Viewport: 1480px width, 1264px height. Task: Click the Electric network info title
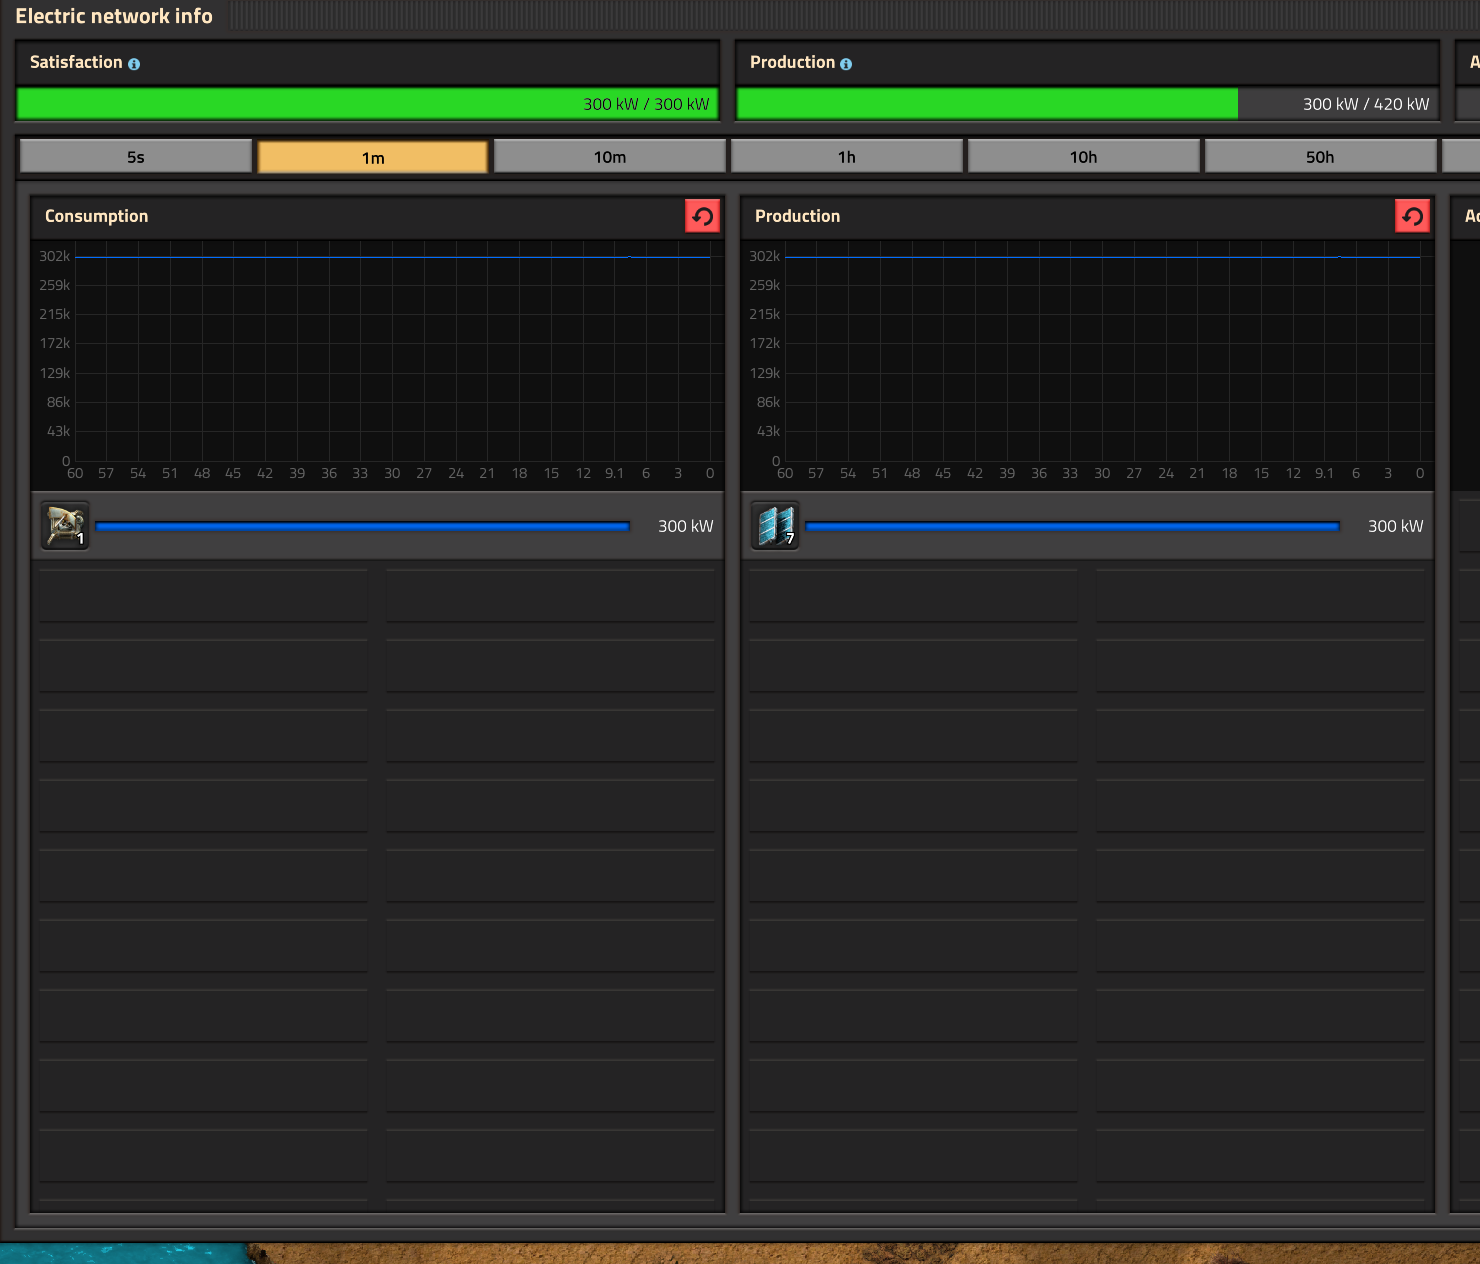114,16
